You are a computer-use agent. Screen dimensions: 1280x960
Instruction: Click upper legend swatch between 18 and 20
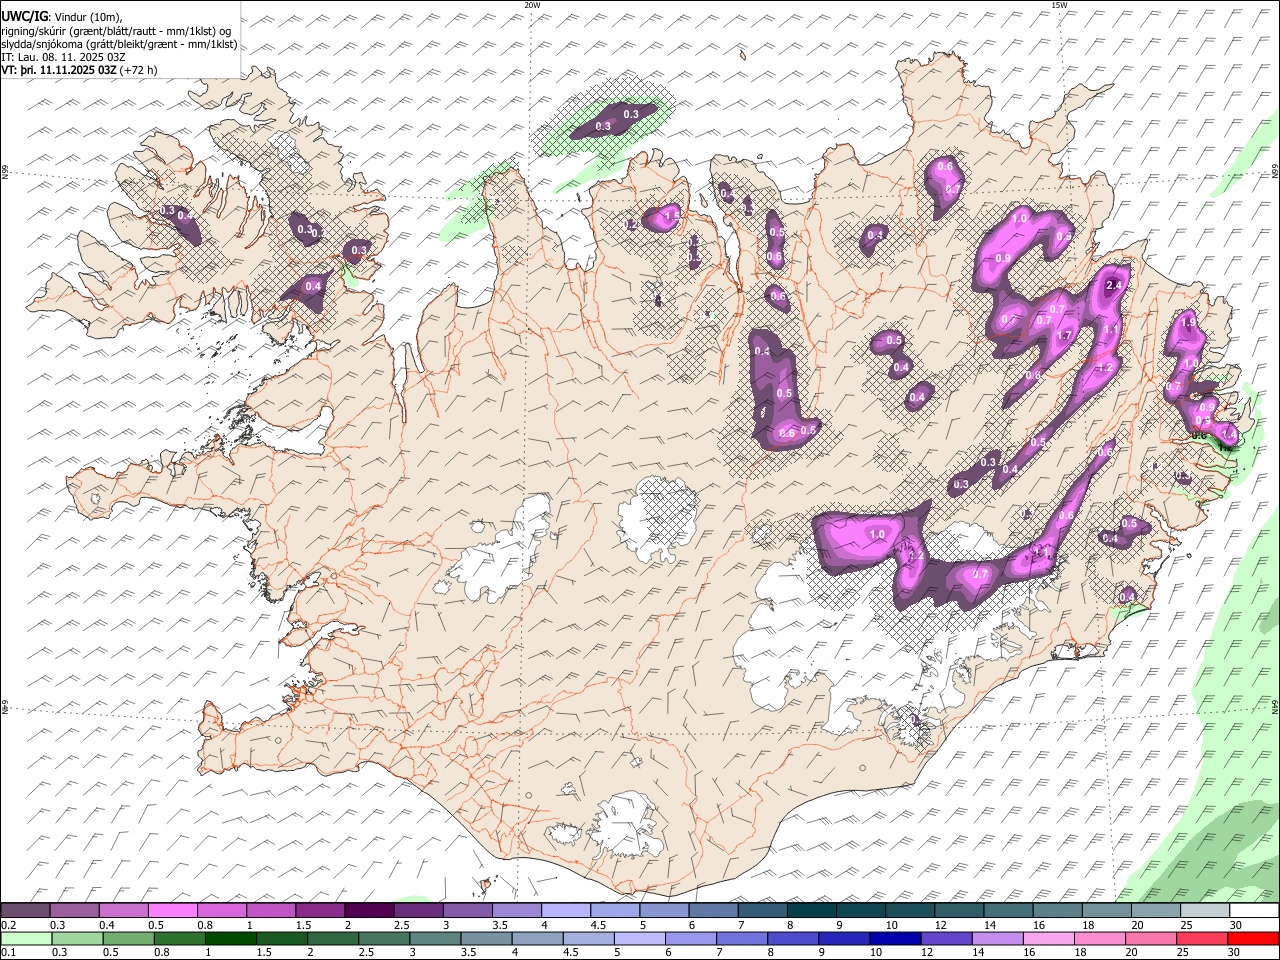1107,911
